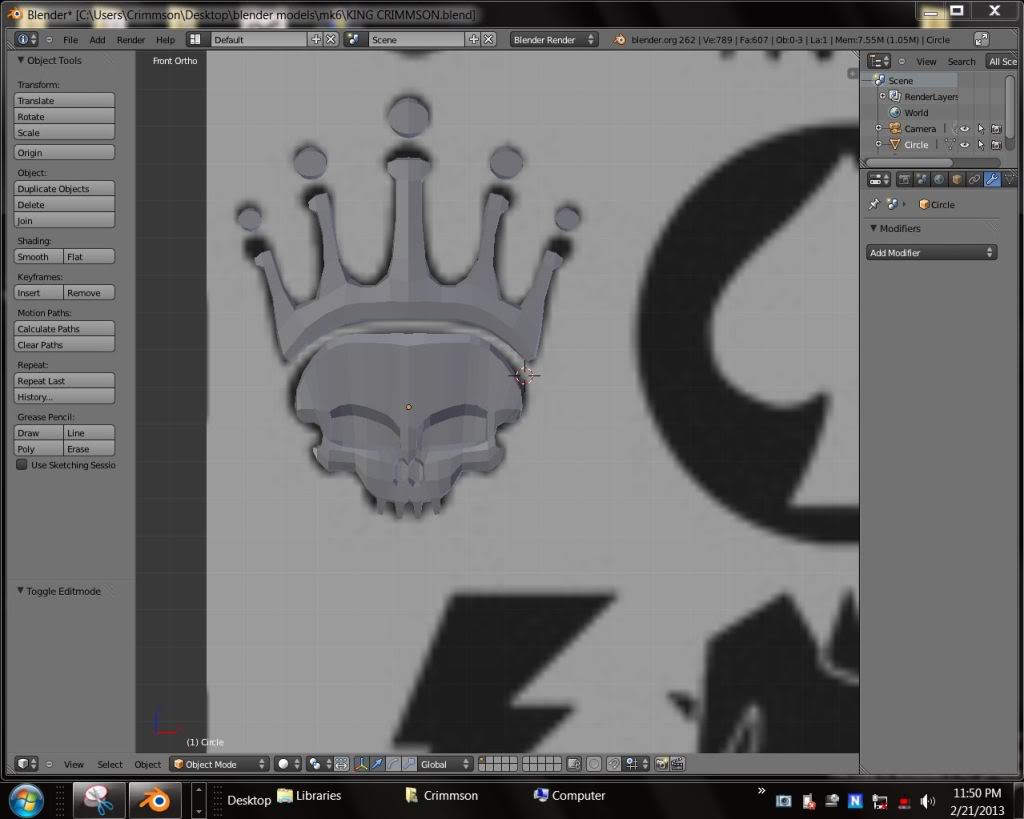Toggle fullscreen with the header corner icon
The width and height of the screenshot is (1024, 819).
point(981,39)
